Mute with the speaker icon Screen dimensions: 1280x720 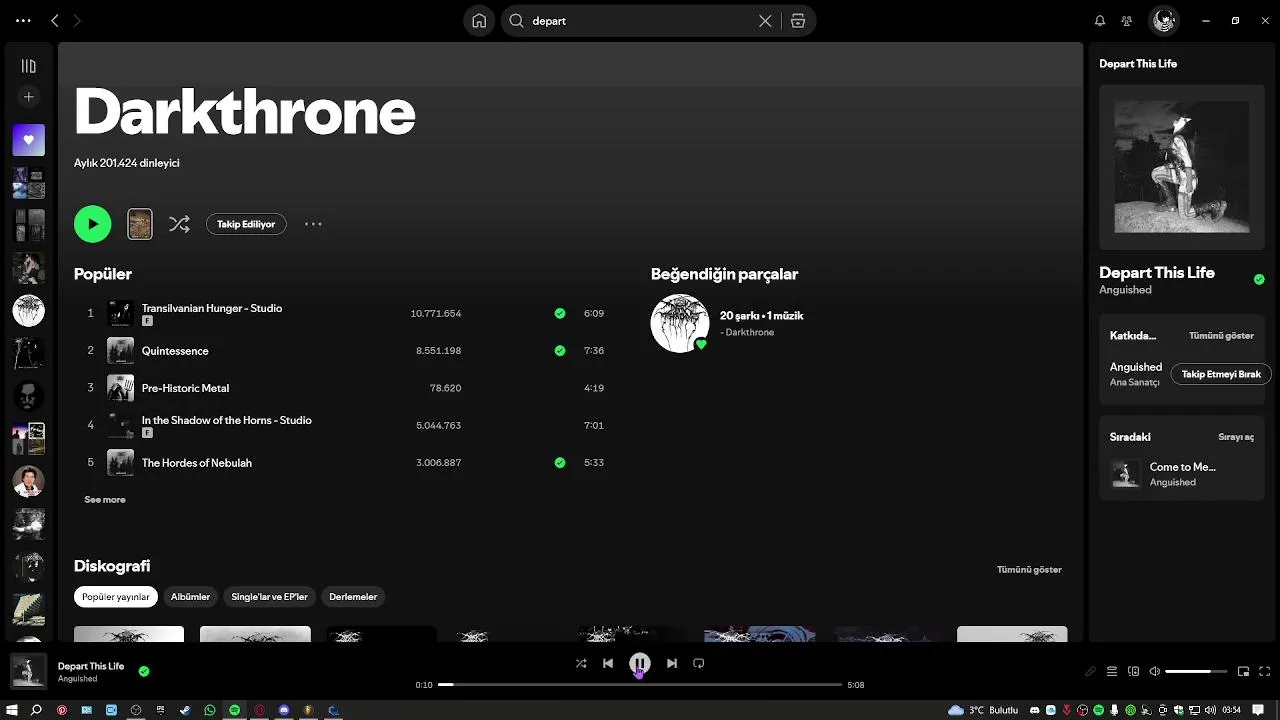[x=1155, y=672]
